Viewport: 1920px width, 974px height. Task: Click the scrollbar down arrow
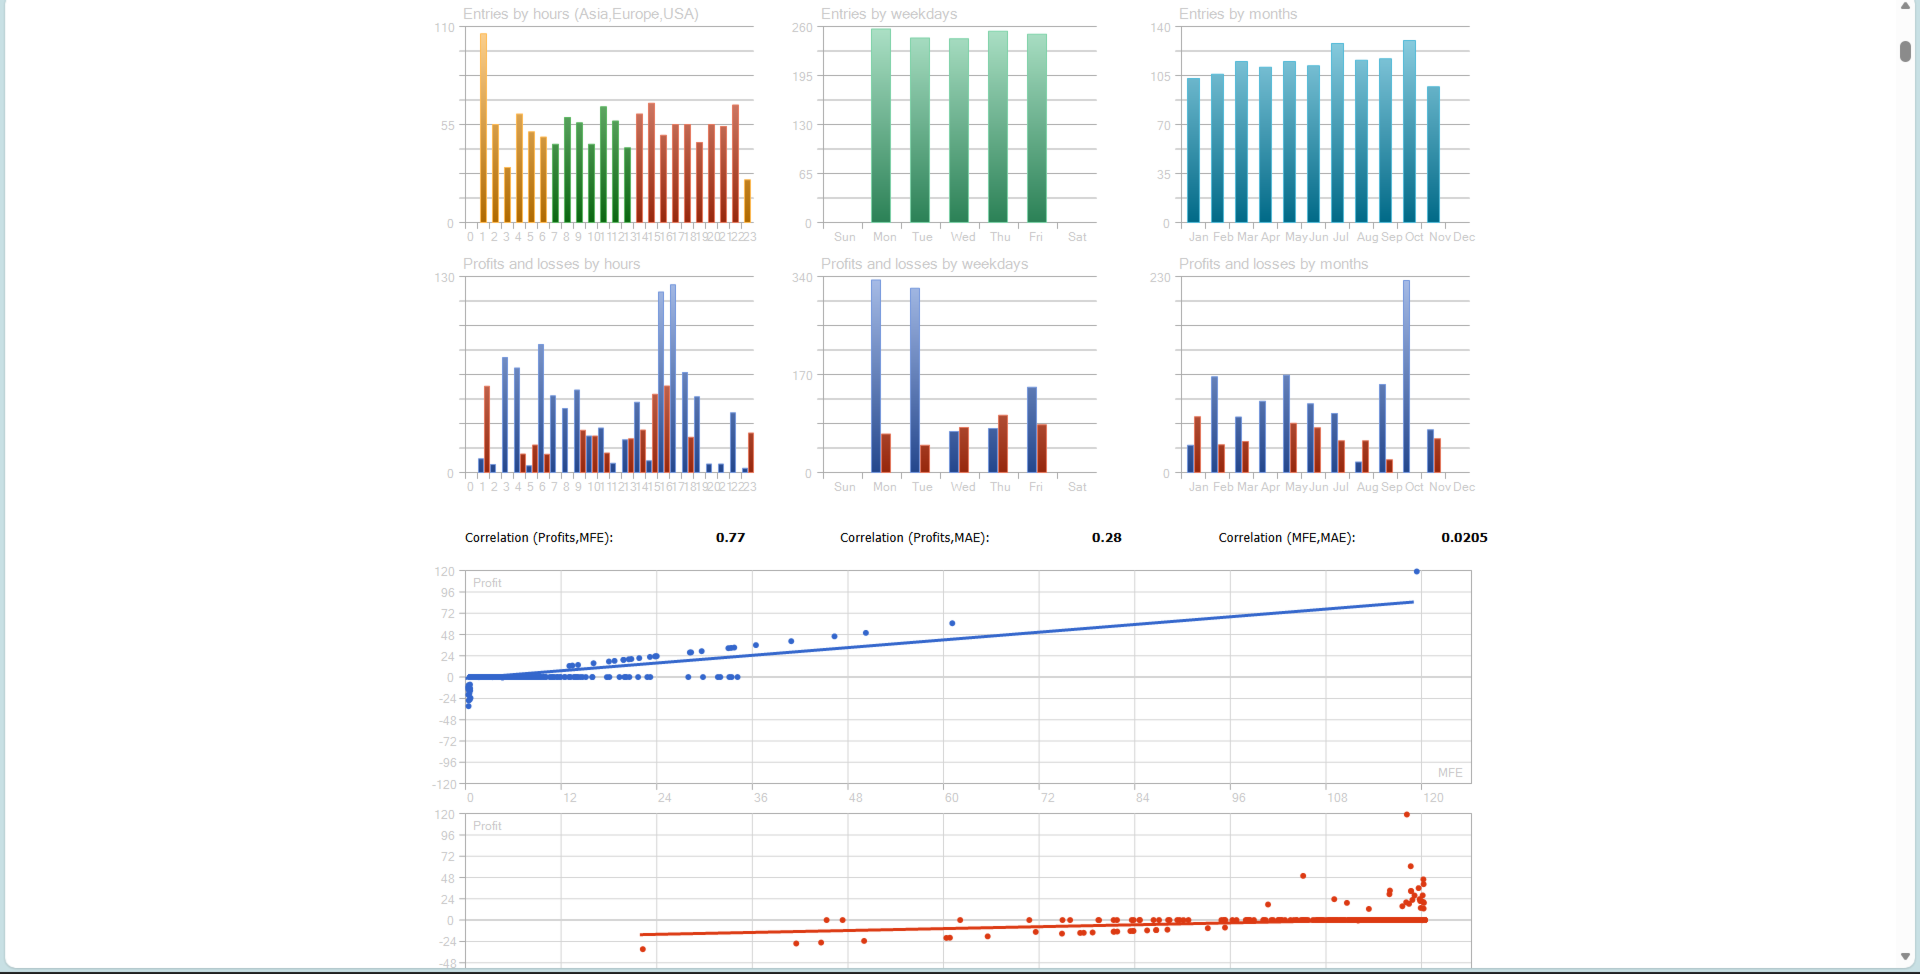pyautogui.click(x=1905, y=957)
